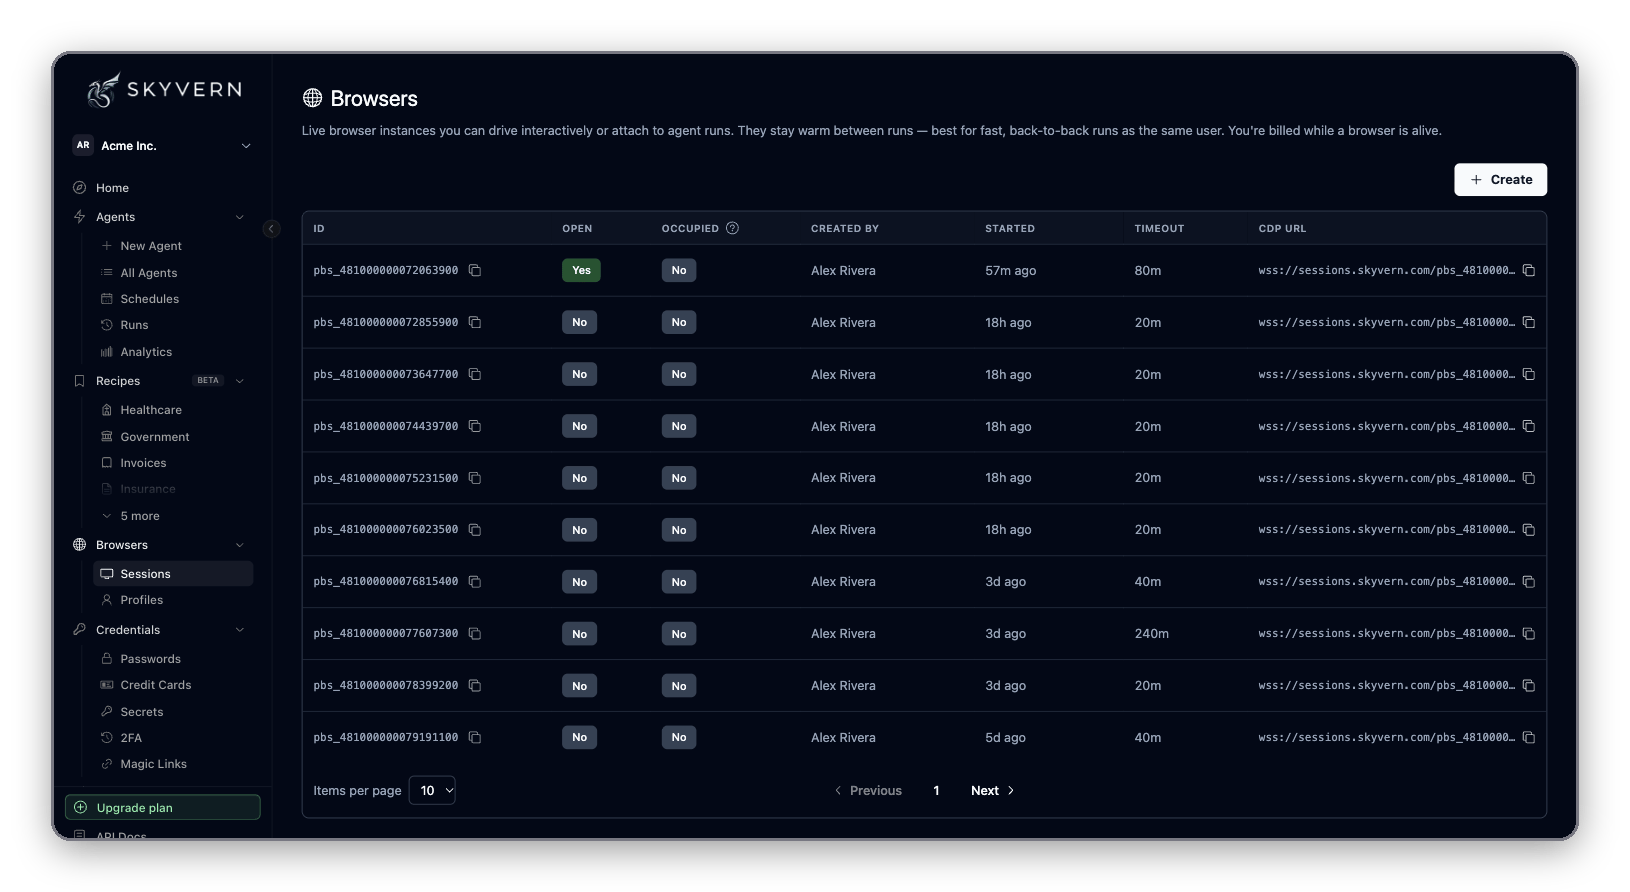Collapse the Recipes section chevron
The width and height of the screenshot is (1630, 892).
click(240, 381)
